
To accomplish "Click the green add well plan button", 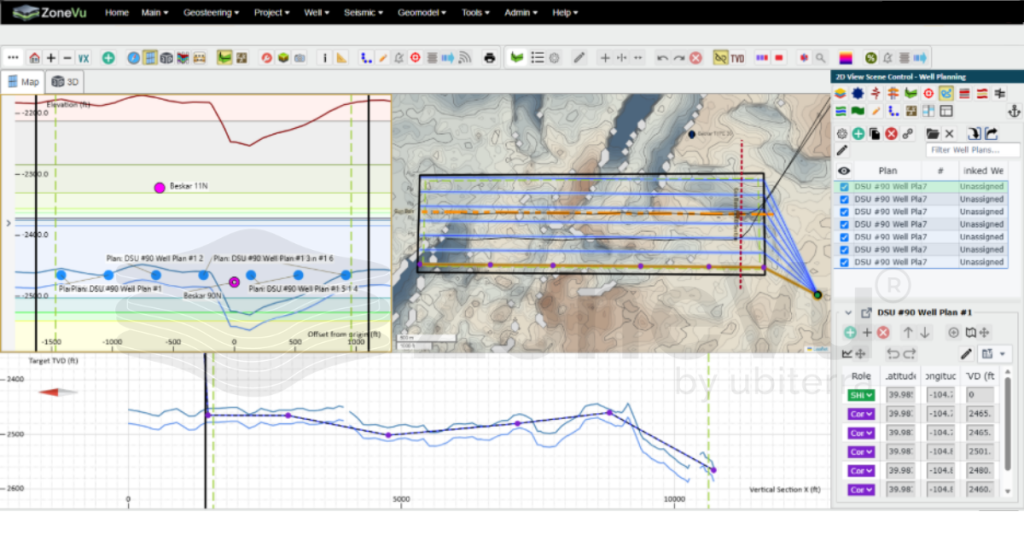I will [x=858, y=134].
